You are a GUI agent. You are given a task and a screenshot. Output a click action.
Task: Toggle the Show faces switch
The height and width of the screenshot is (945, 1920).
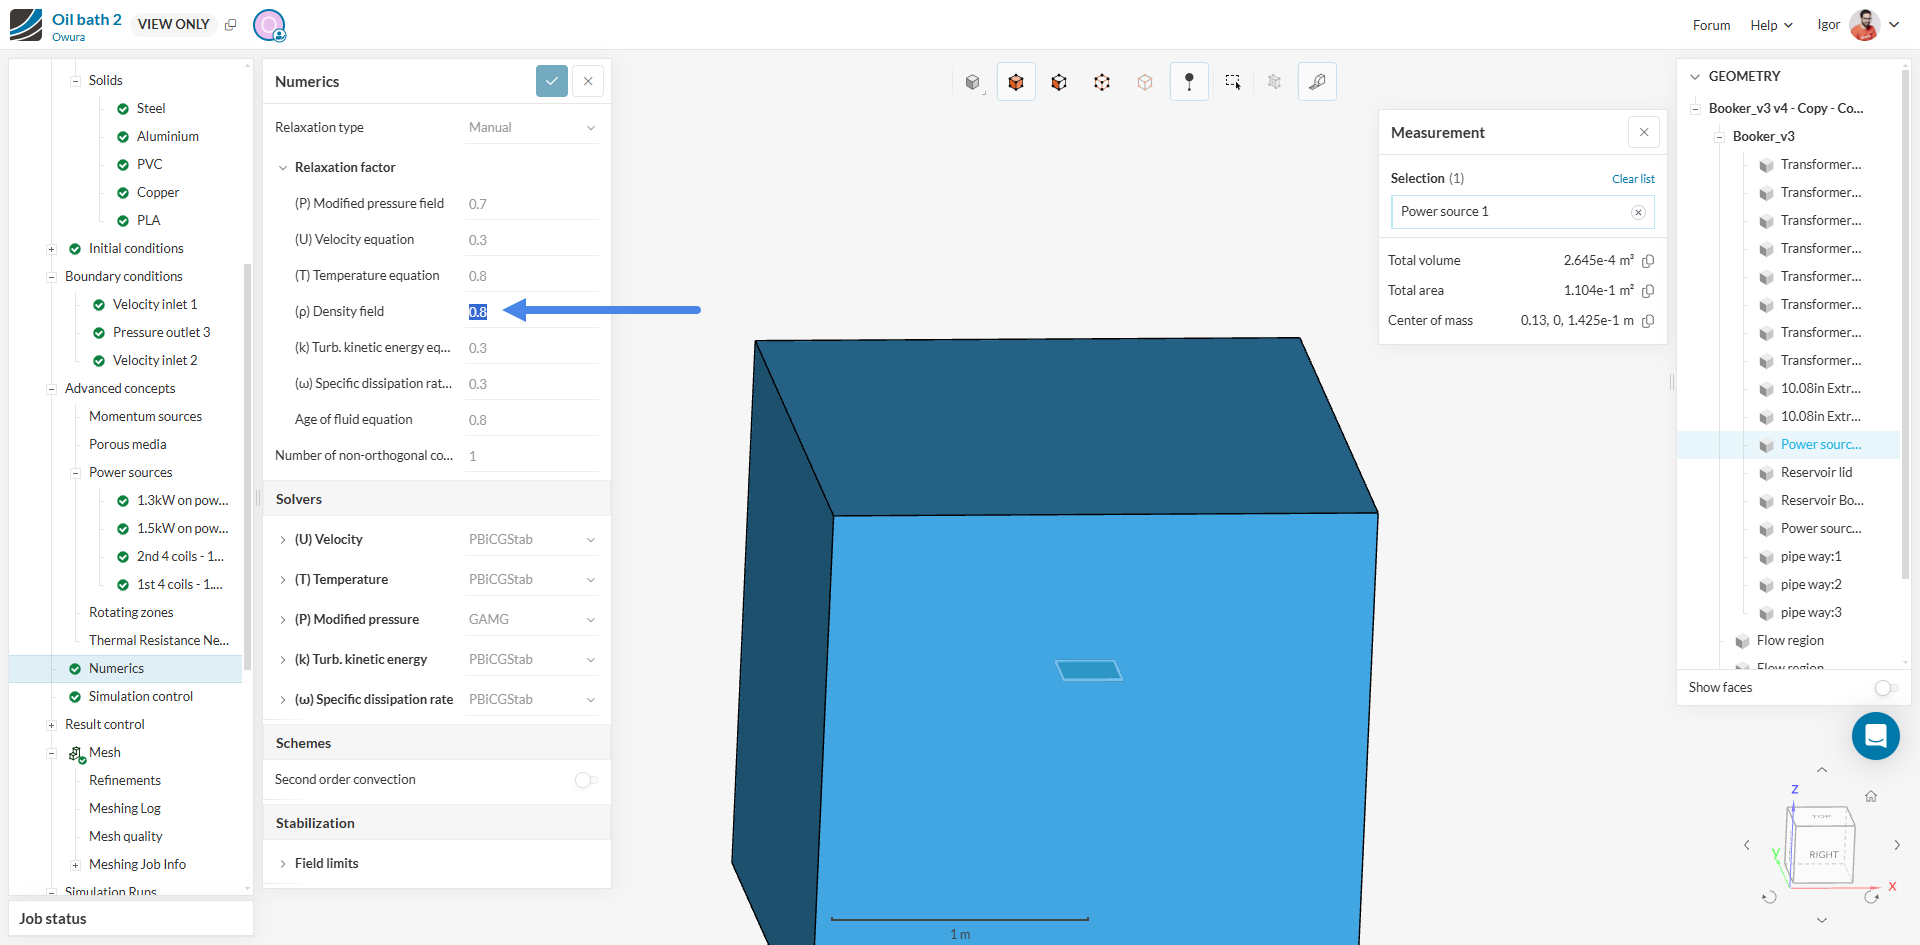[1886, 688]
